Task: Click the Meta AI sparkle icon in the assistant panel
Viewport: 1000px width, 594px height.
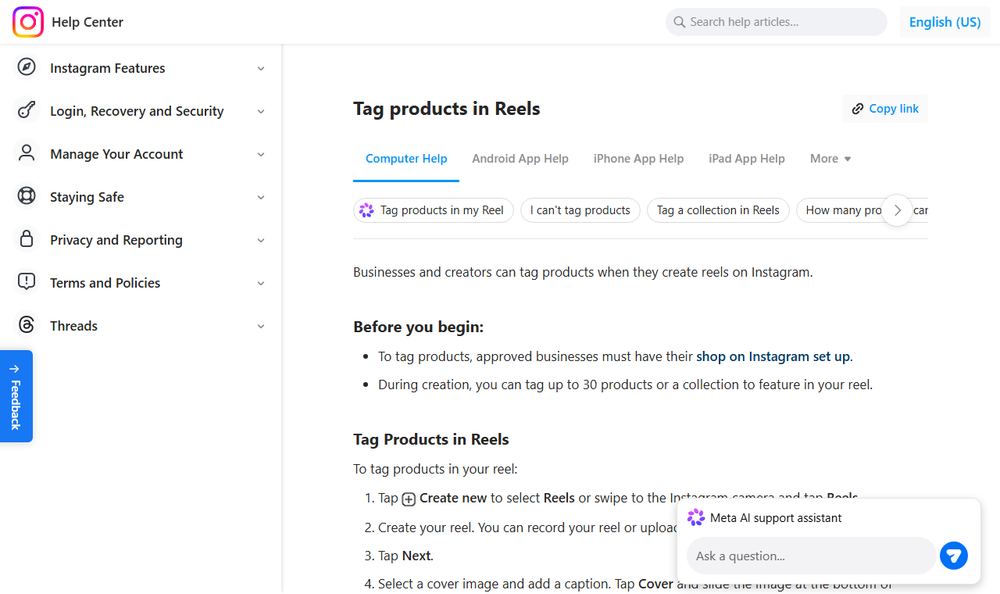Action: 696,517
